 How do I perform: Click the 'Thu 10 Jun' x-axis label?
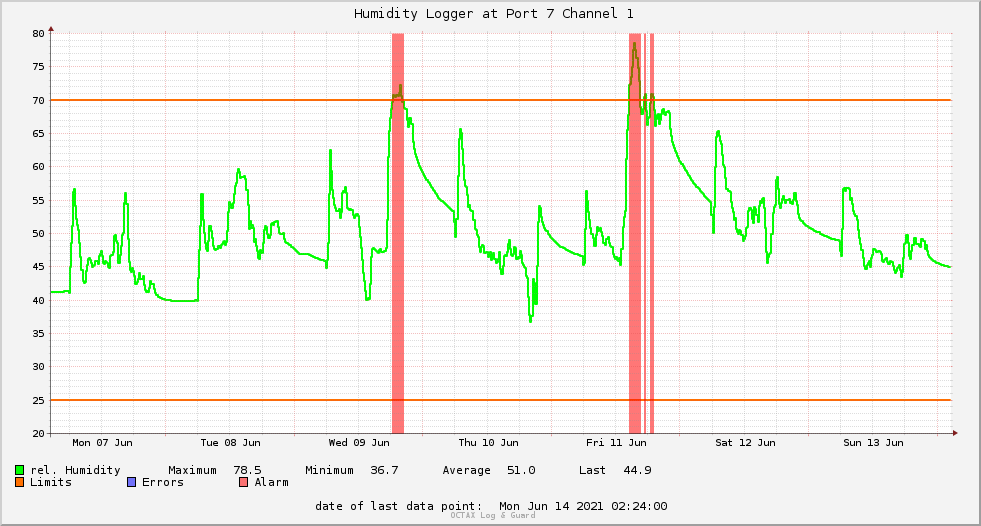click(x=489, y=443)
